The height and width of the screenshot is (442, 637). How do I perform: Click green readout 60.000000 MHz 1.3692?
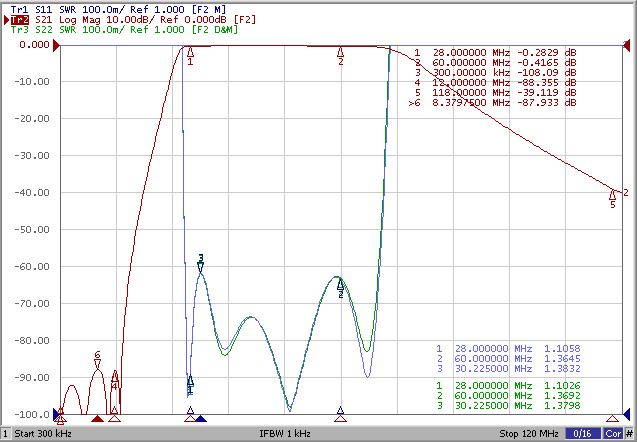tap(508, 396)
